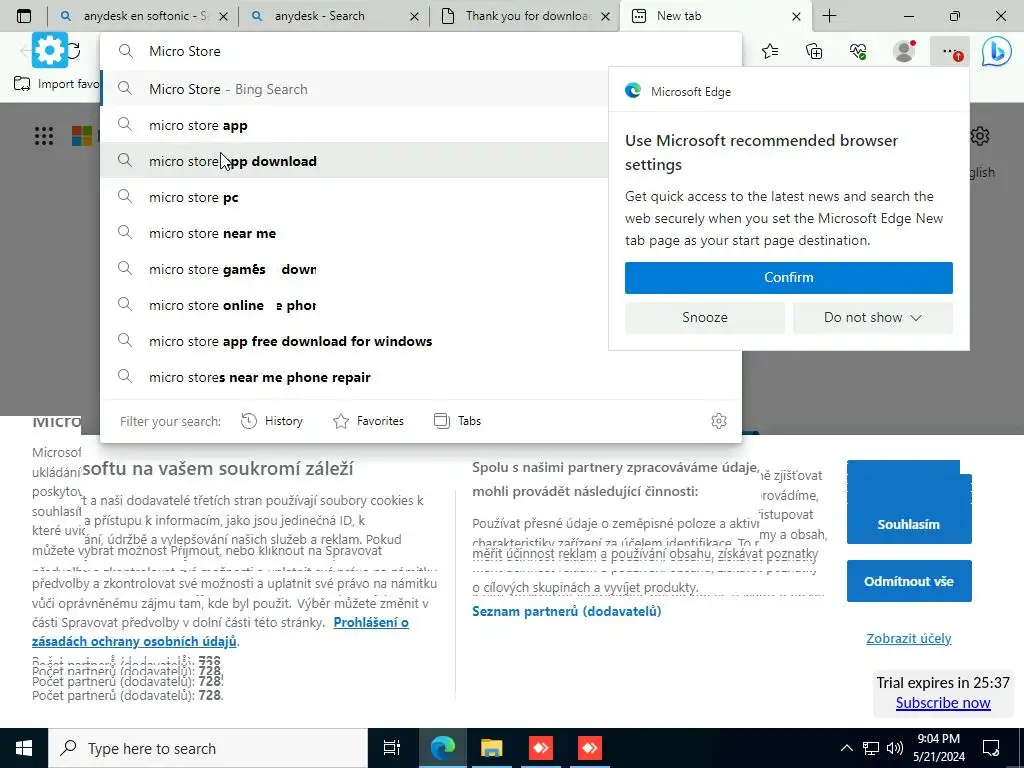Open File Explorer from the taskbar
The image size is (1024, 768).
[491, 748]
